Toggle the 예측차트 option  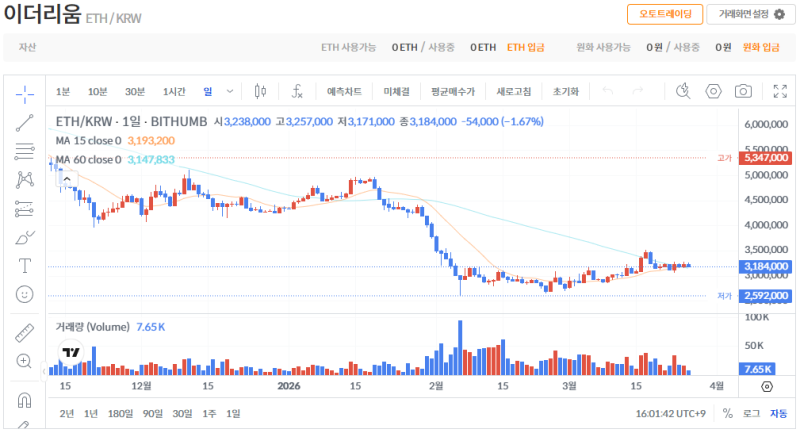click(344, 91)
